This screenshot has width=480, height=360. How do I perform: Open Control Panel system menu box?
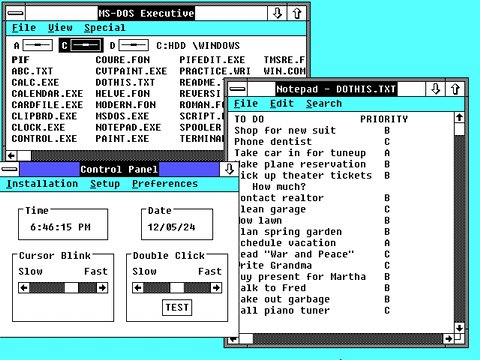coord(9,169)
